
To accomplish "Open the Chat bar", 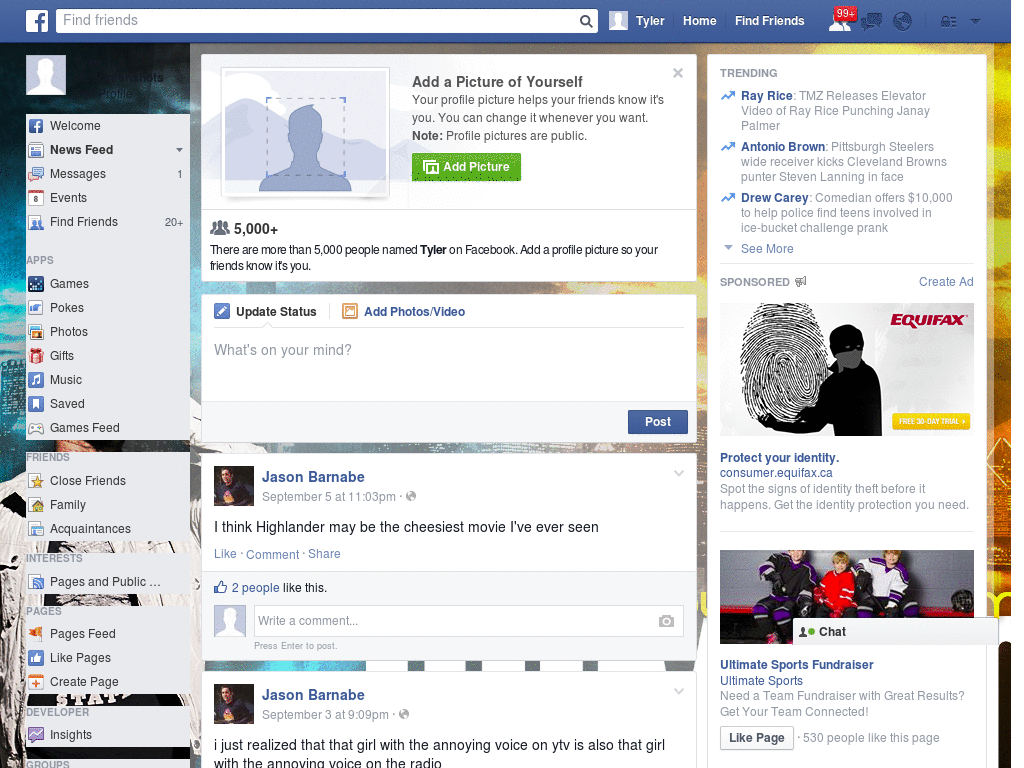I will click(895, 632).
